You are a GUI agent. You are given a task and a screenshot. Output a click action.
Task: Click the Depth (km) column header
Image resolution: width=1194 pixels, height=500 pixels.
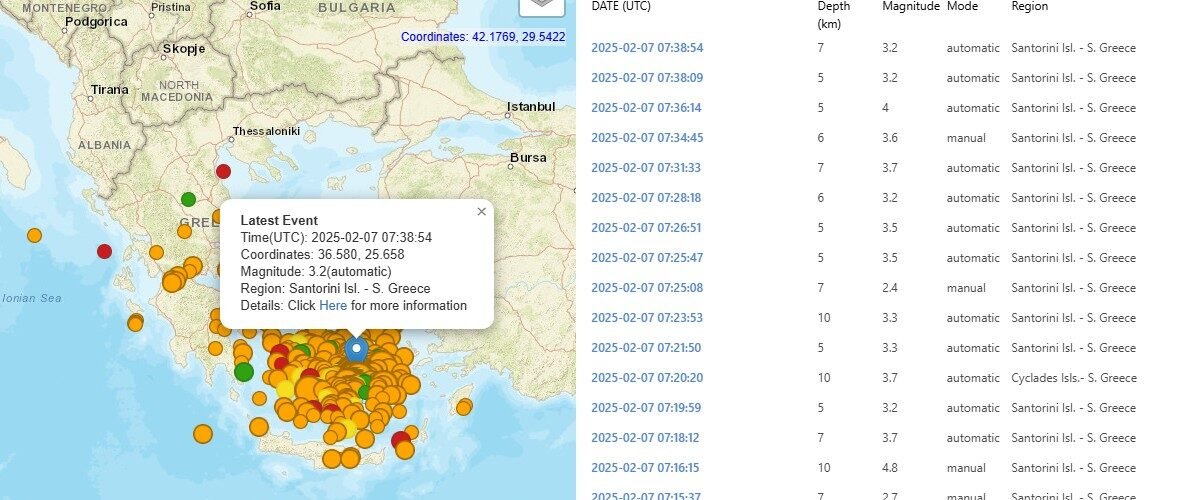833,14
